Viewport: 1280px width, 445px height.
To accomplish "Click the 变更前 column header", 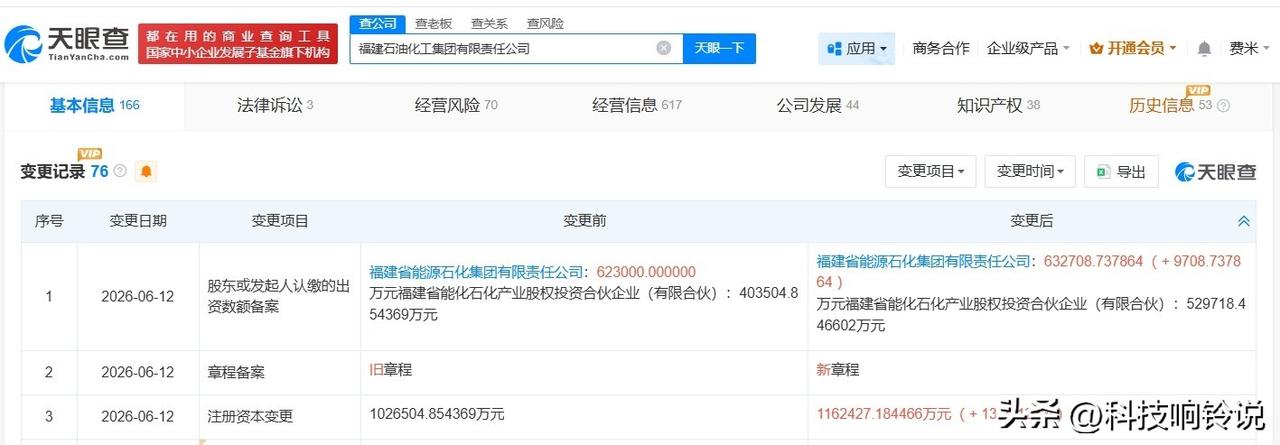I will click(x=584, y=221).
